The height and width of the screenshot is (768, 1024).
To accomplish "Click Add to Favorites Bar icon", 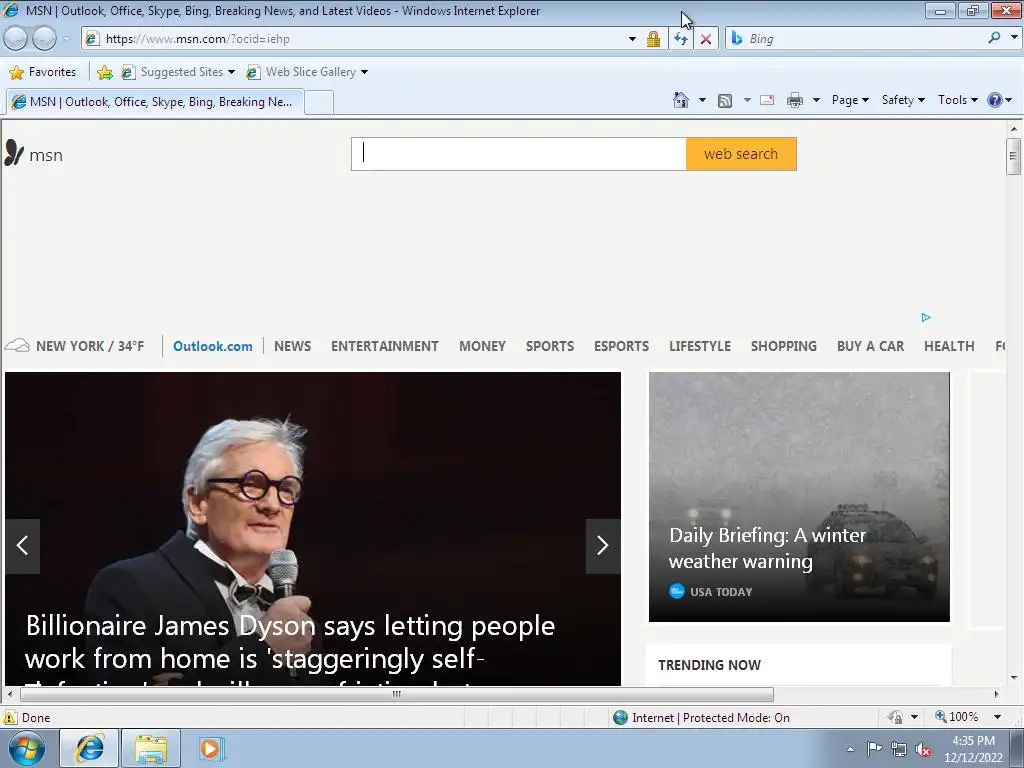I will [104, 72].
